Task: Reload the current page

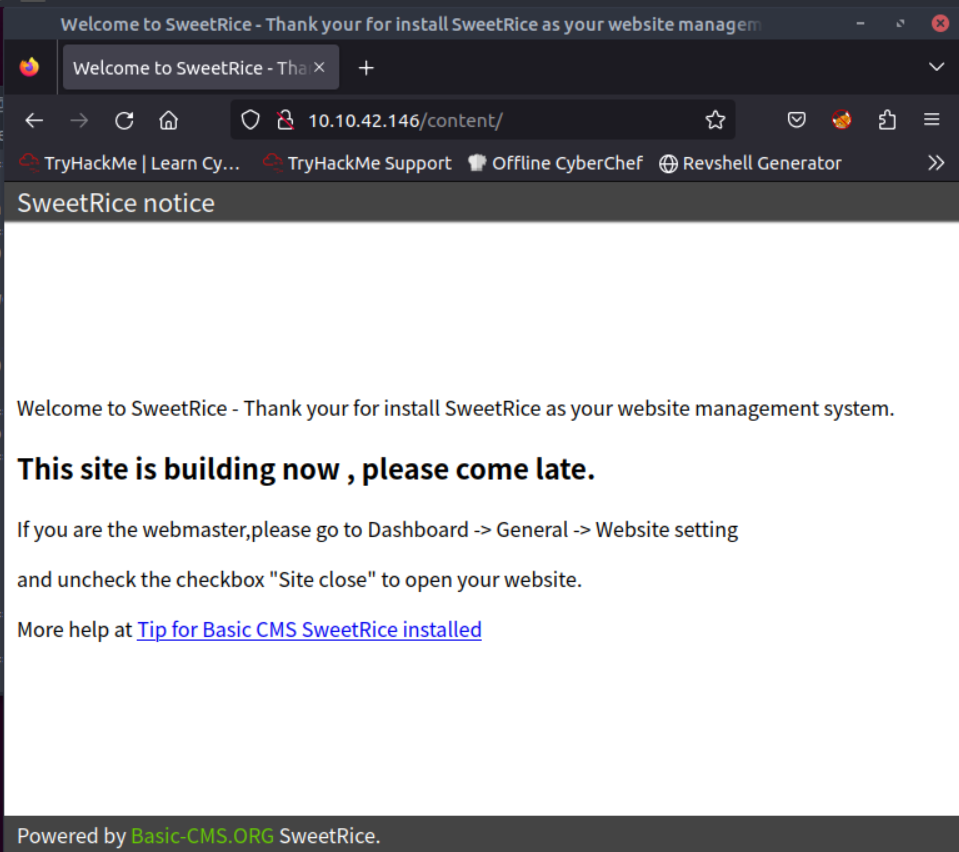Action: click(124, 121)
